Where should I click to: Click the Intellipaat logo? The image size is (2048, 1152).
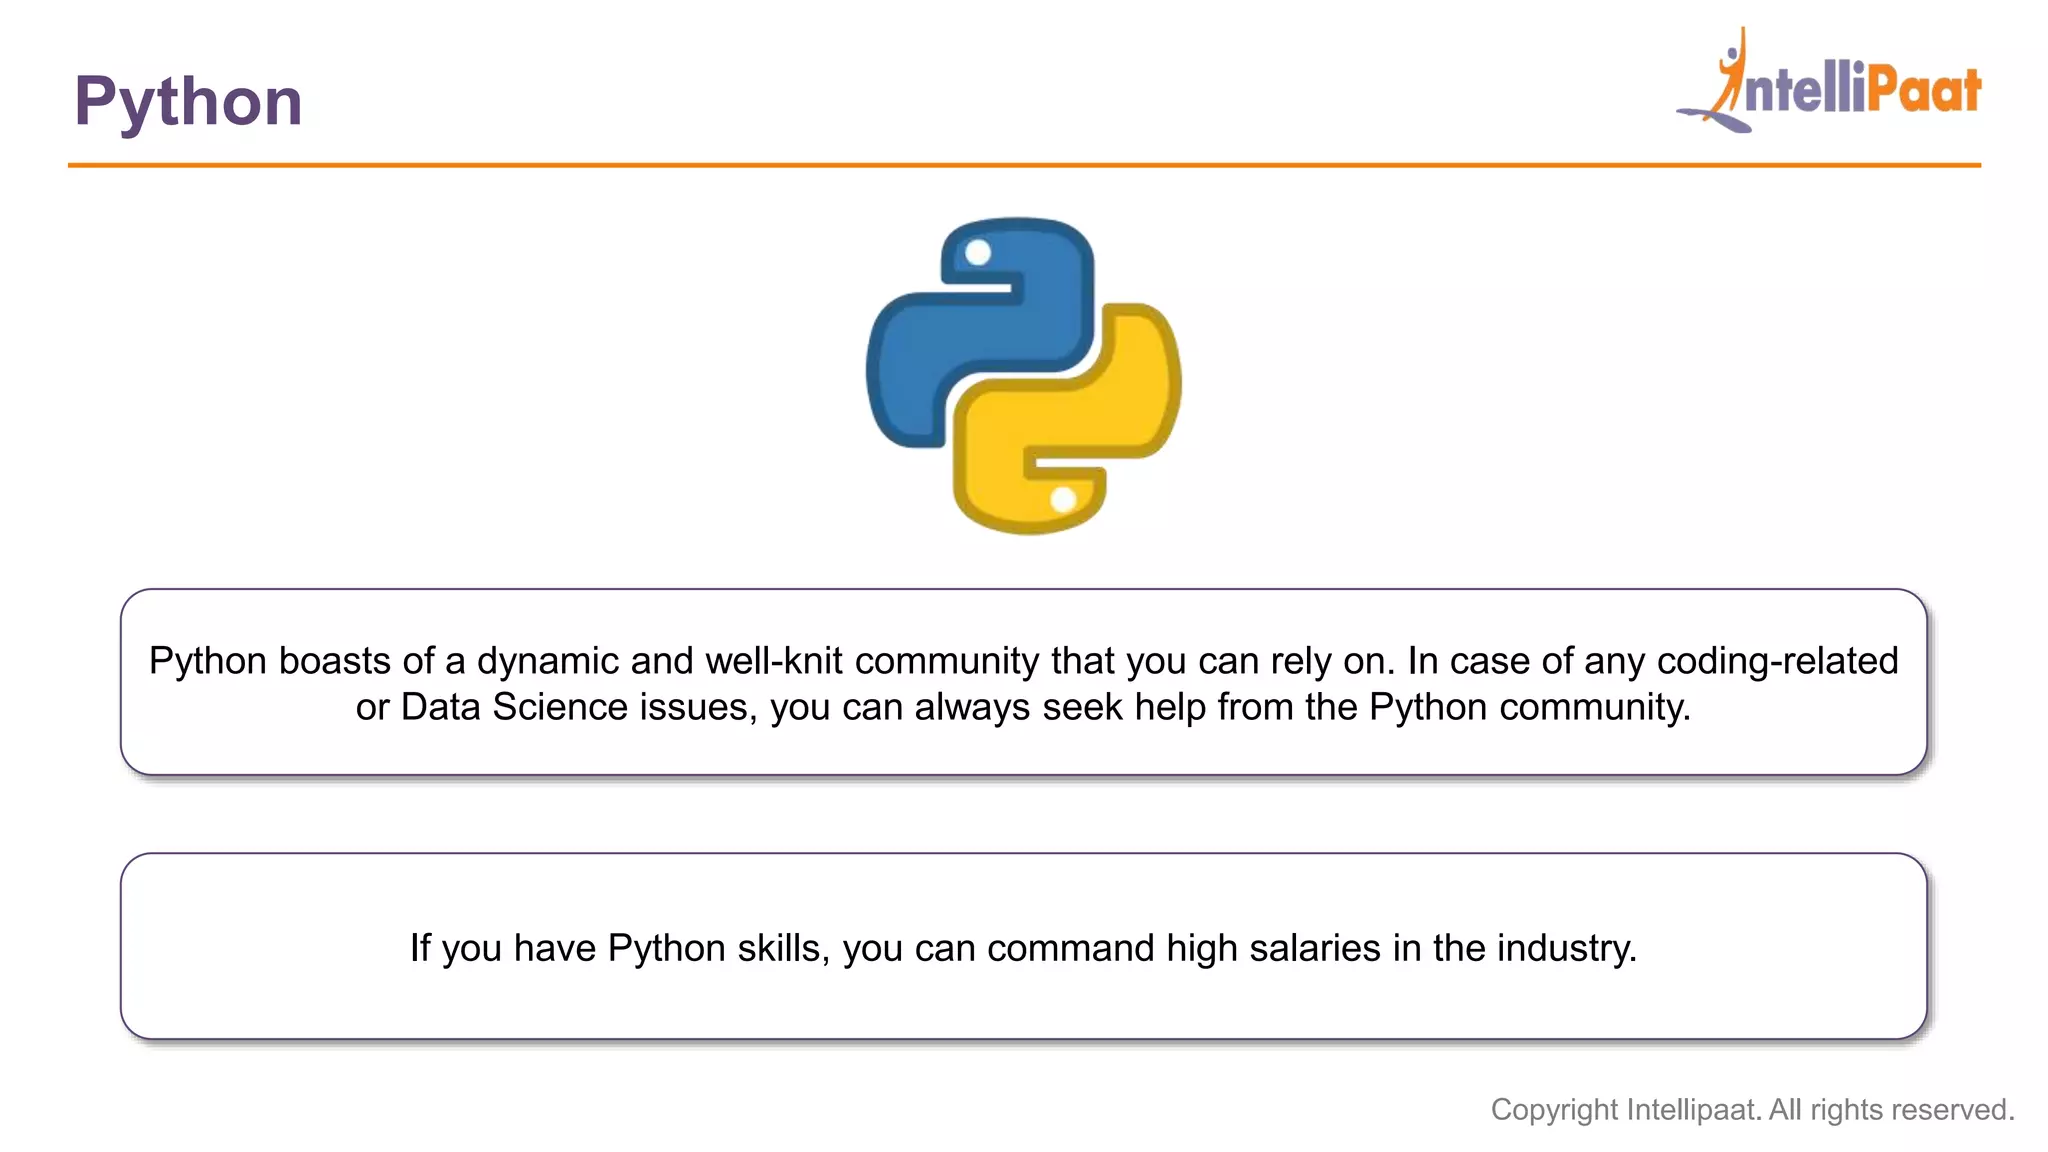tap(1829, 80)
